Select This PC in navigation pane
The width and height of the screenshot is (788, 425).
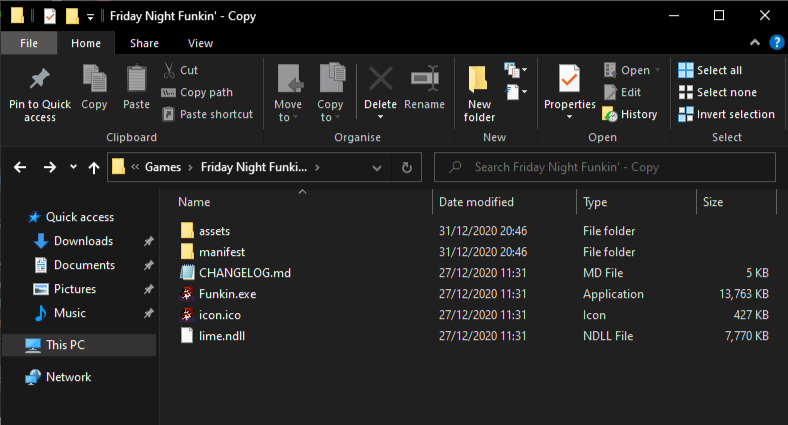(79, 345)
